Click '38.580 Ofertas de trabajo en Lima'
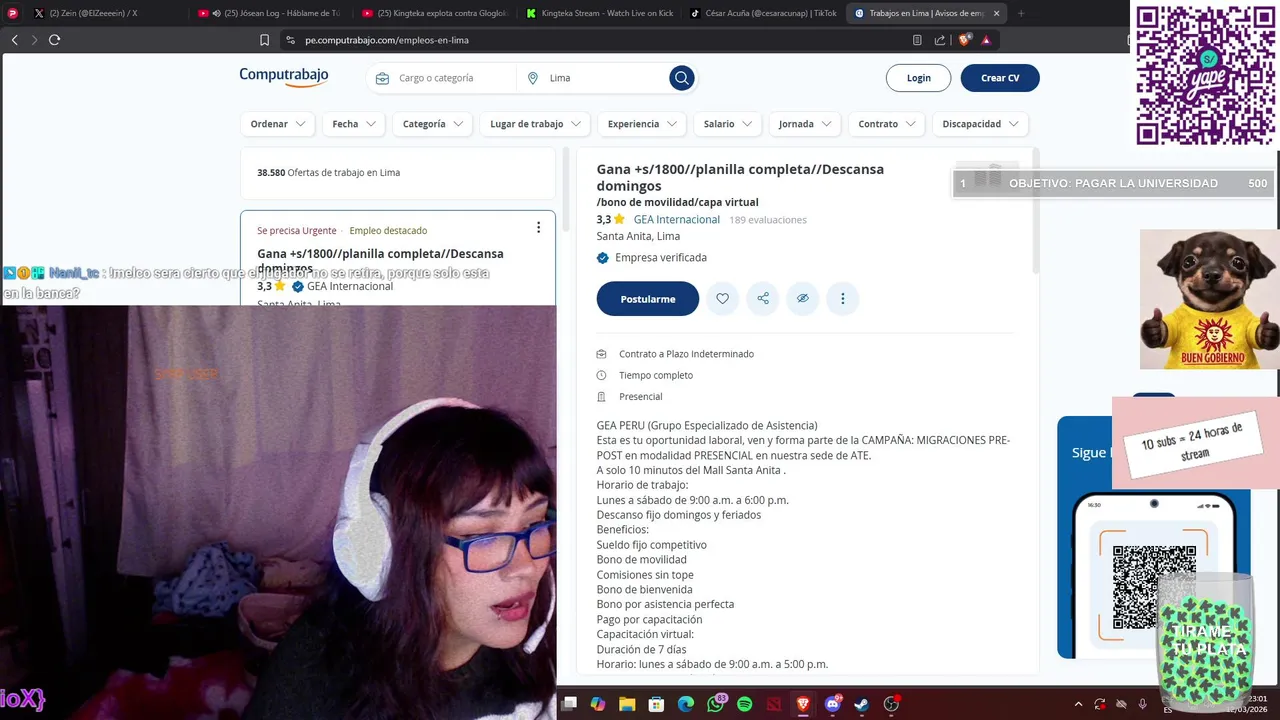Viewport: 1280px width, 720px height. point(328,173)
